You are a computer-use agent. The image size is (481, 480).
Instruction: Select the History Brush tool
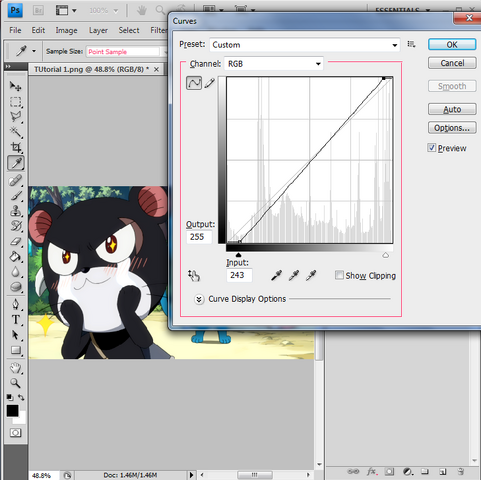point(15,226)
